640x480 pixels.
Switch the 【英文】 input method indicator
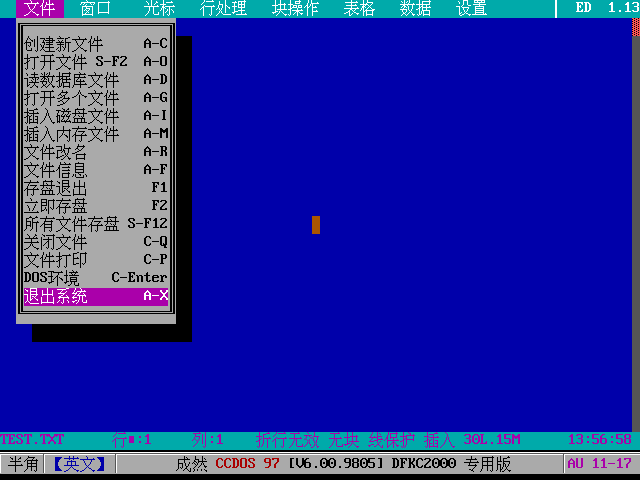79,464
